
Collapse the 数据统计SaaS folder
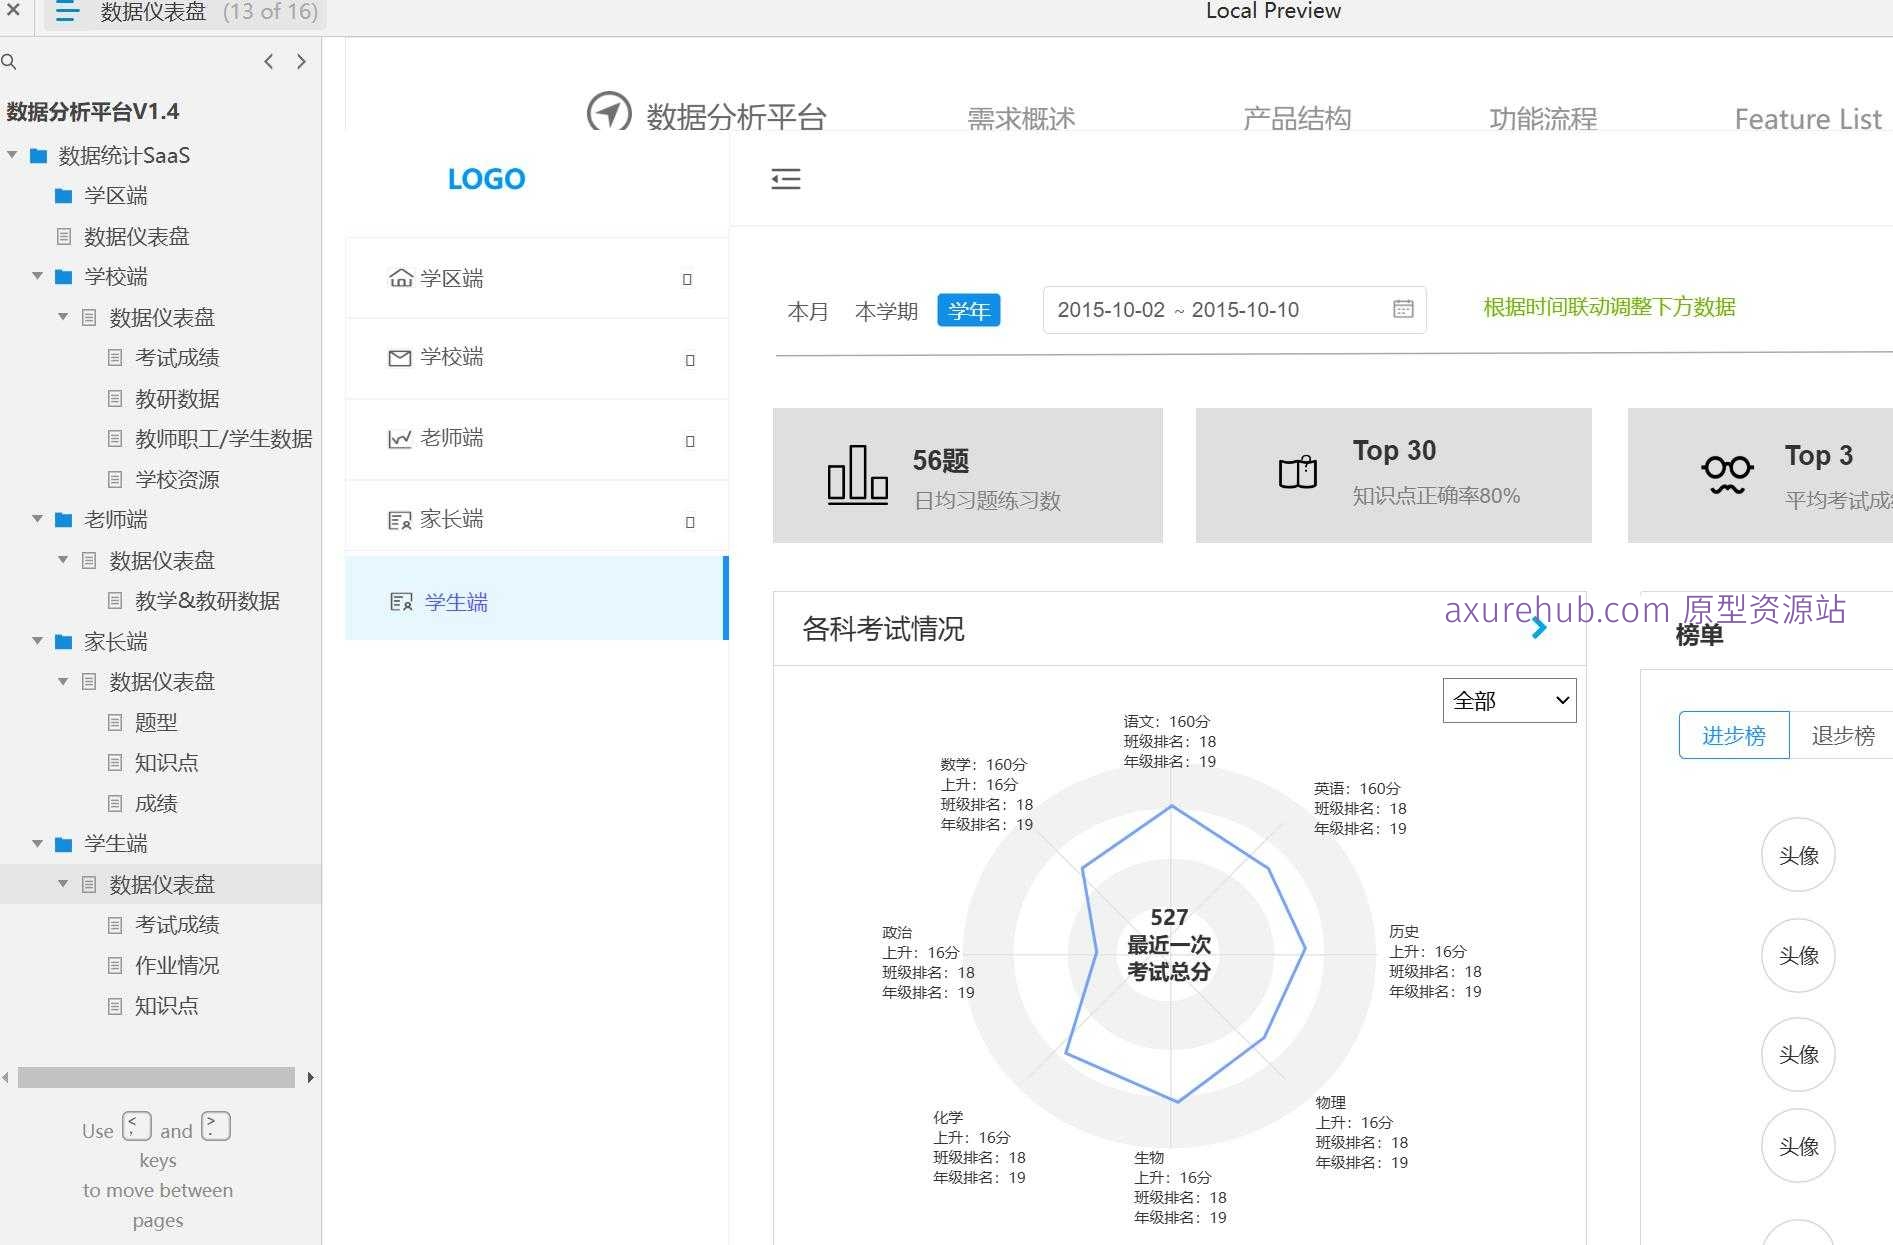[13, 155]
